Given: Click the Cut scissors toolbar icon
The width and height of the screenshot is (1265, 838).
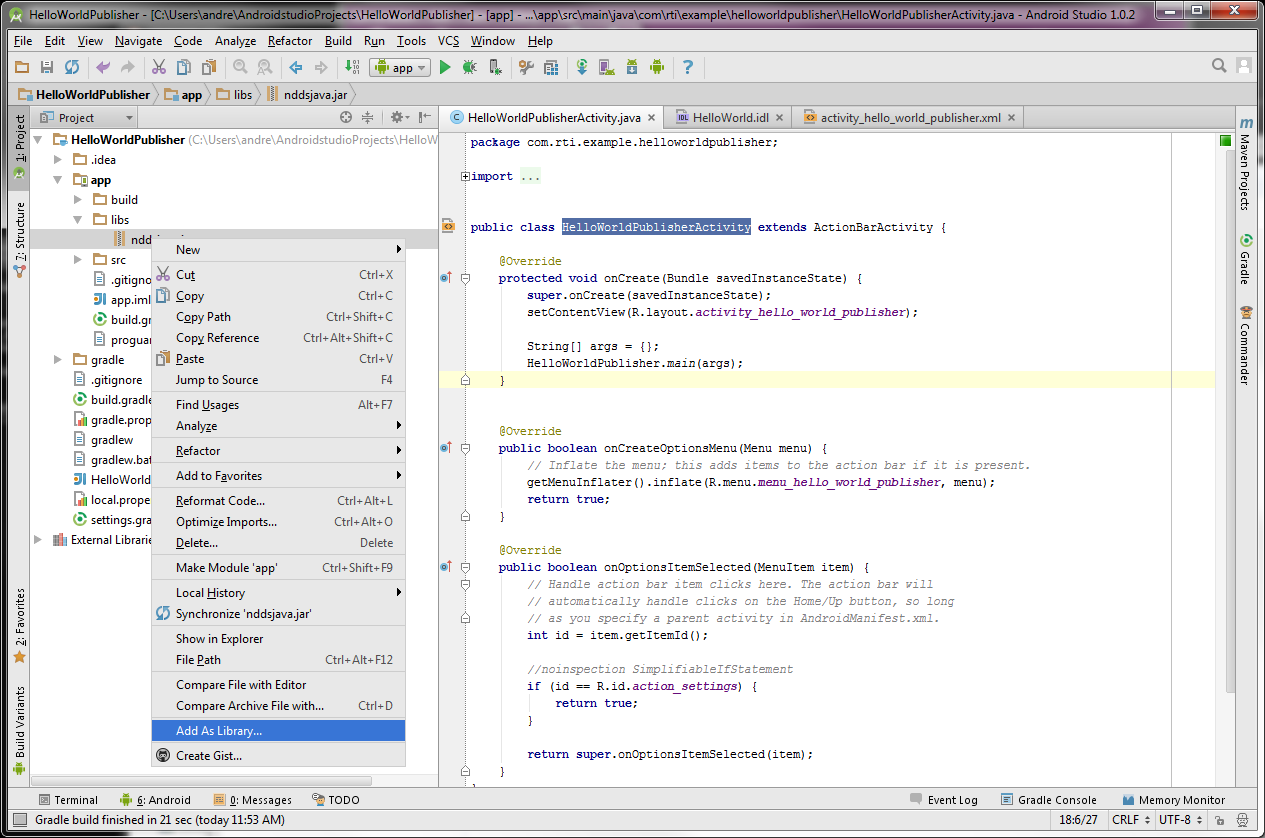Looking at the screenshot, I should [158, 67].
